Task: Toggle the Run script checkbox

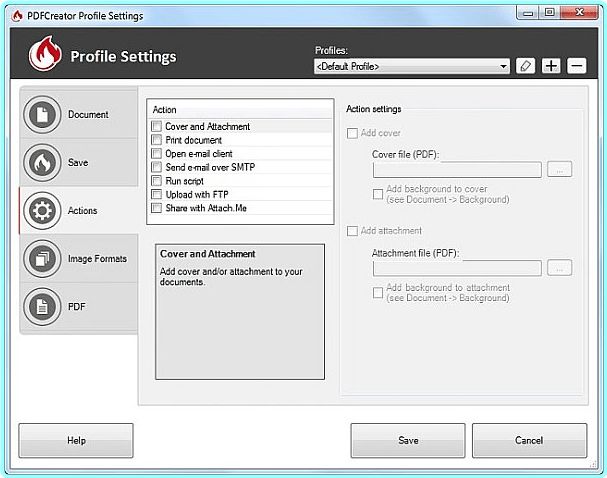Action: [156, 181]
